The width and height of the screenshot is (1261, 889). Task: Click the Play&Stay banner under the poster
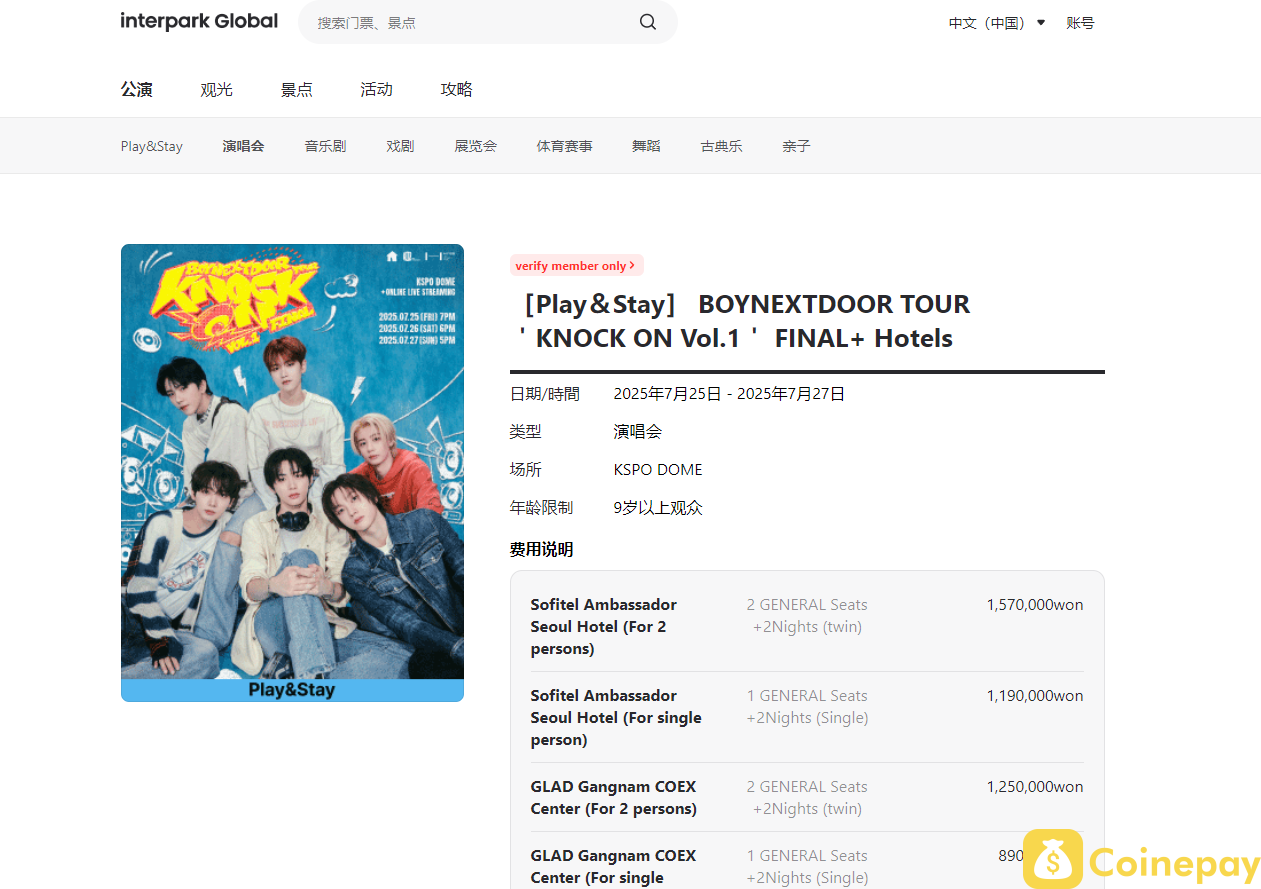tap(292, 690)
